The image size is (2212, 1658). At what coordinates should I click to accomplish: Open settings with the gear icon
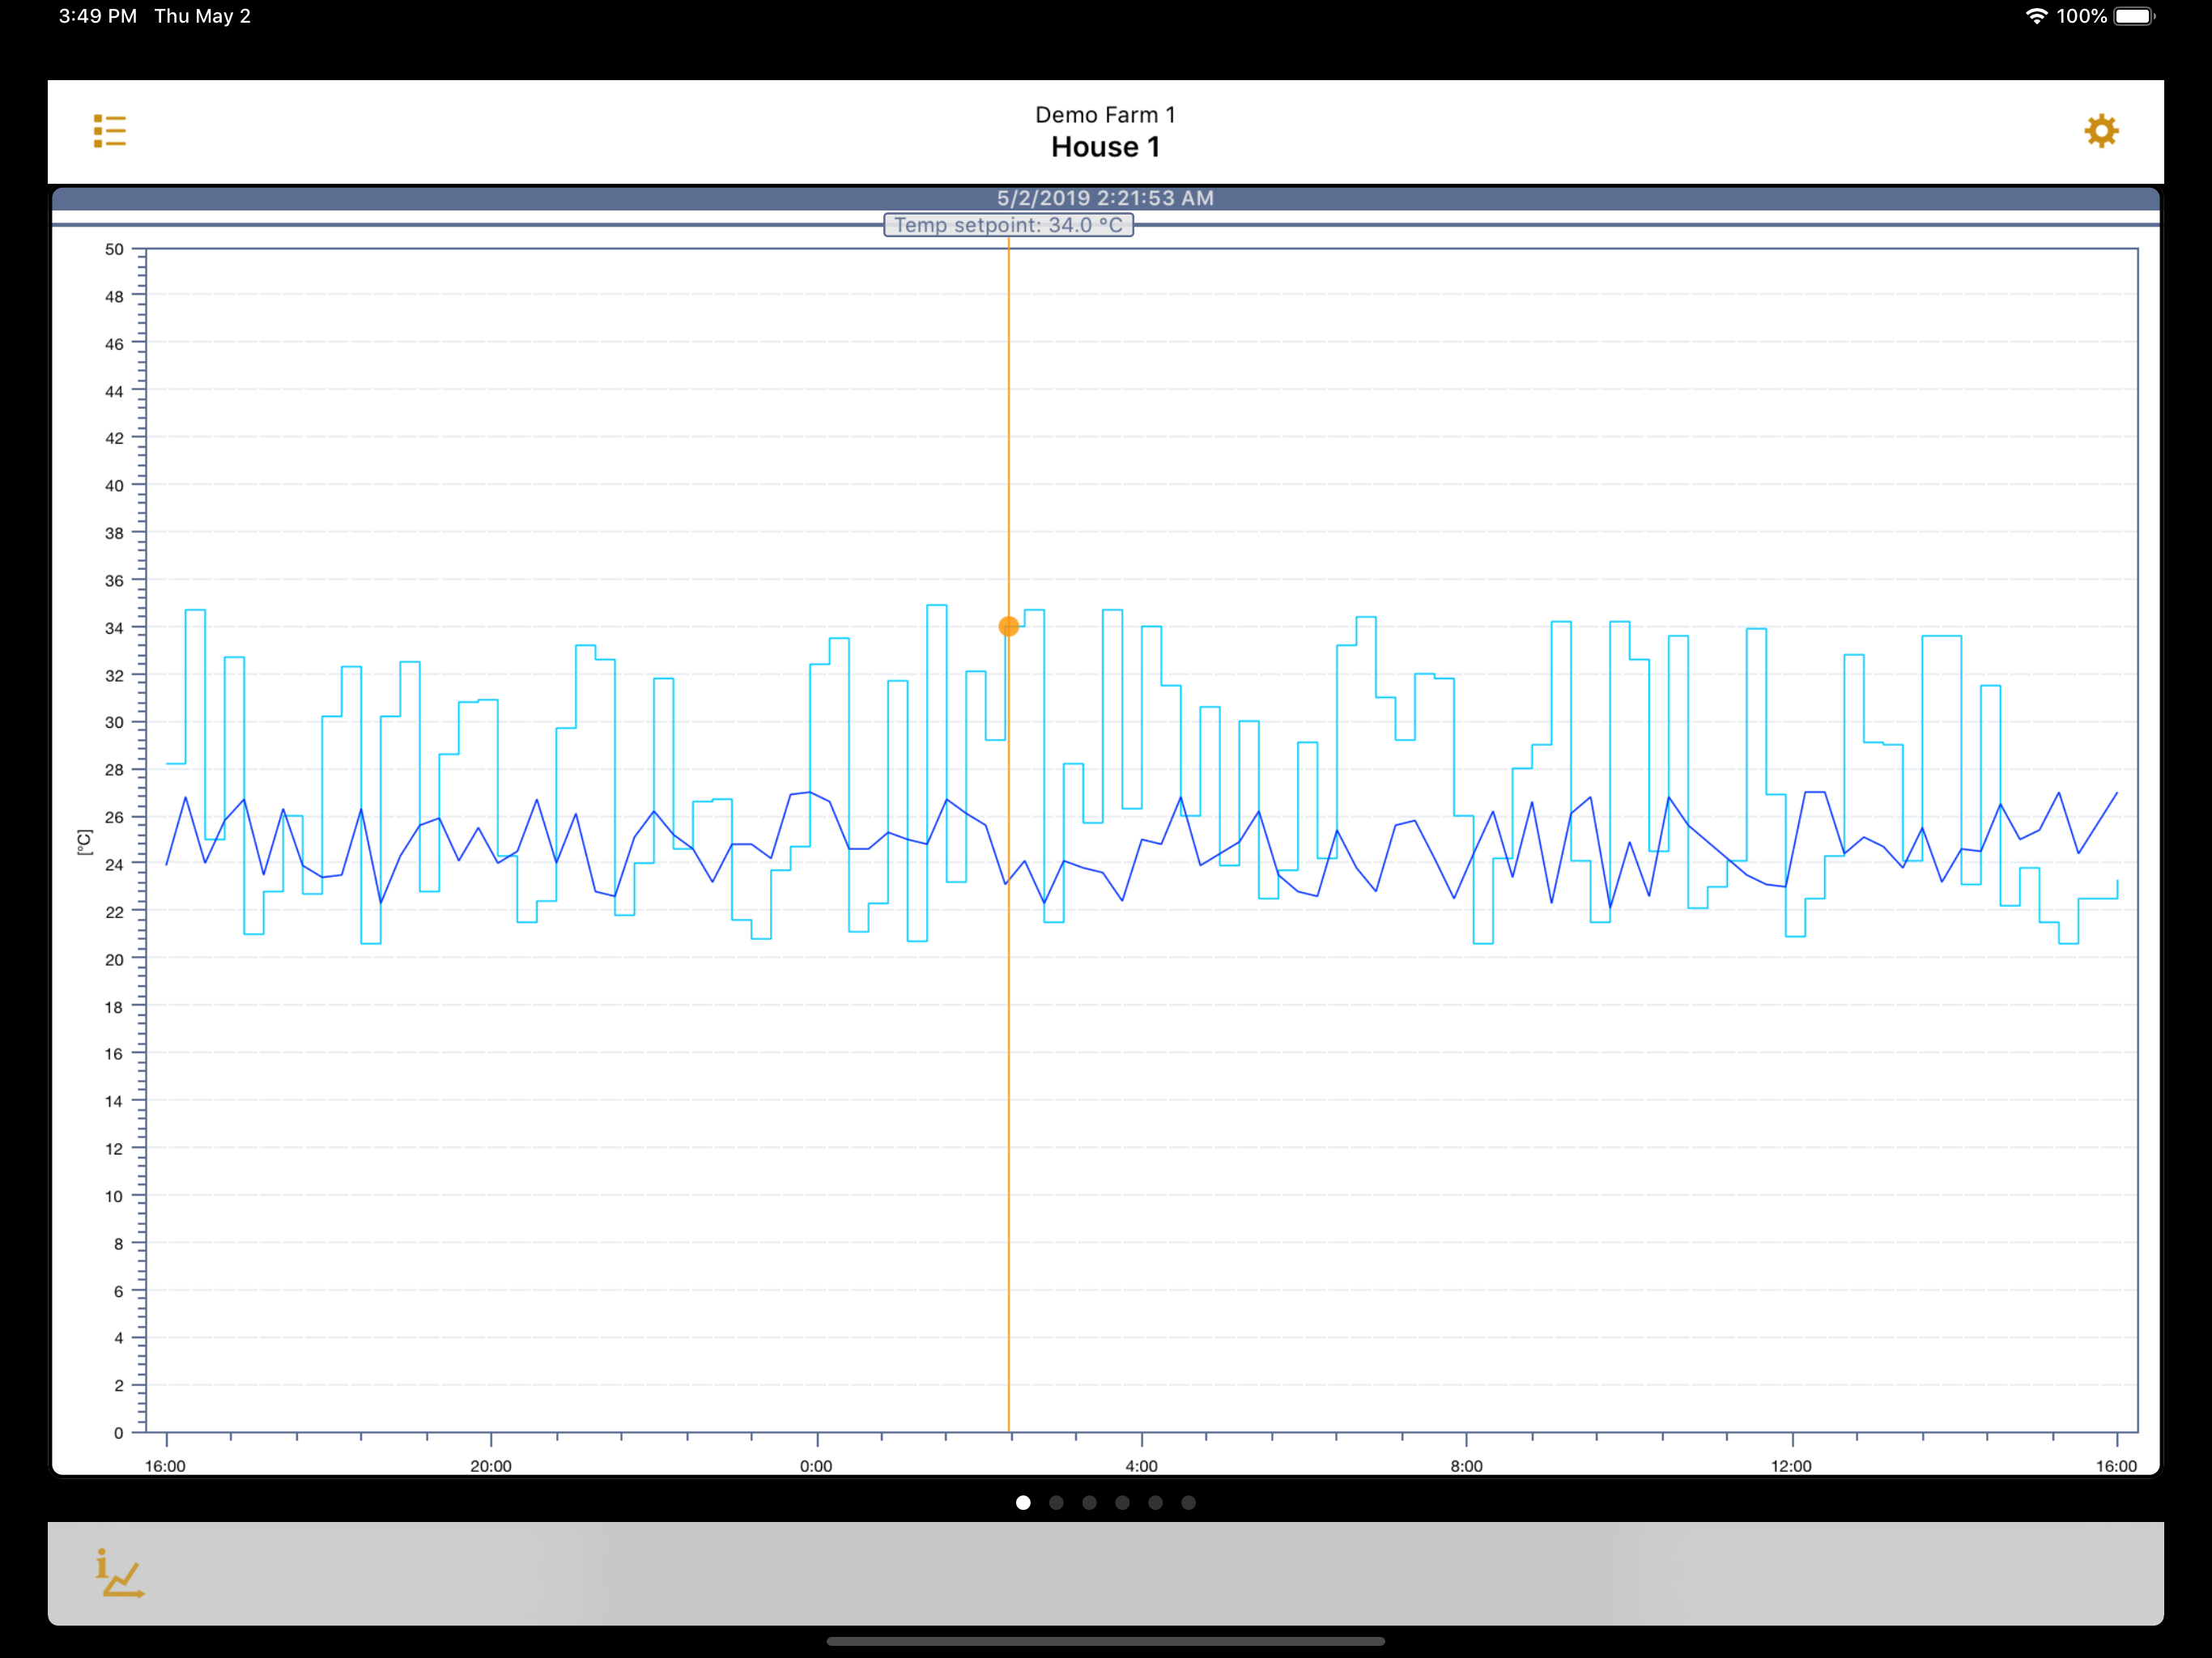(2101, 131)
